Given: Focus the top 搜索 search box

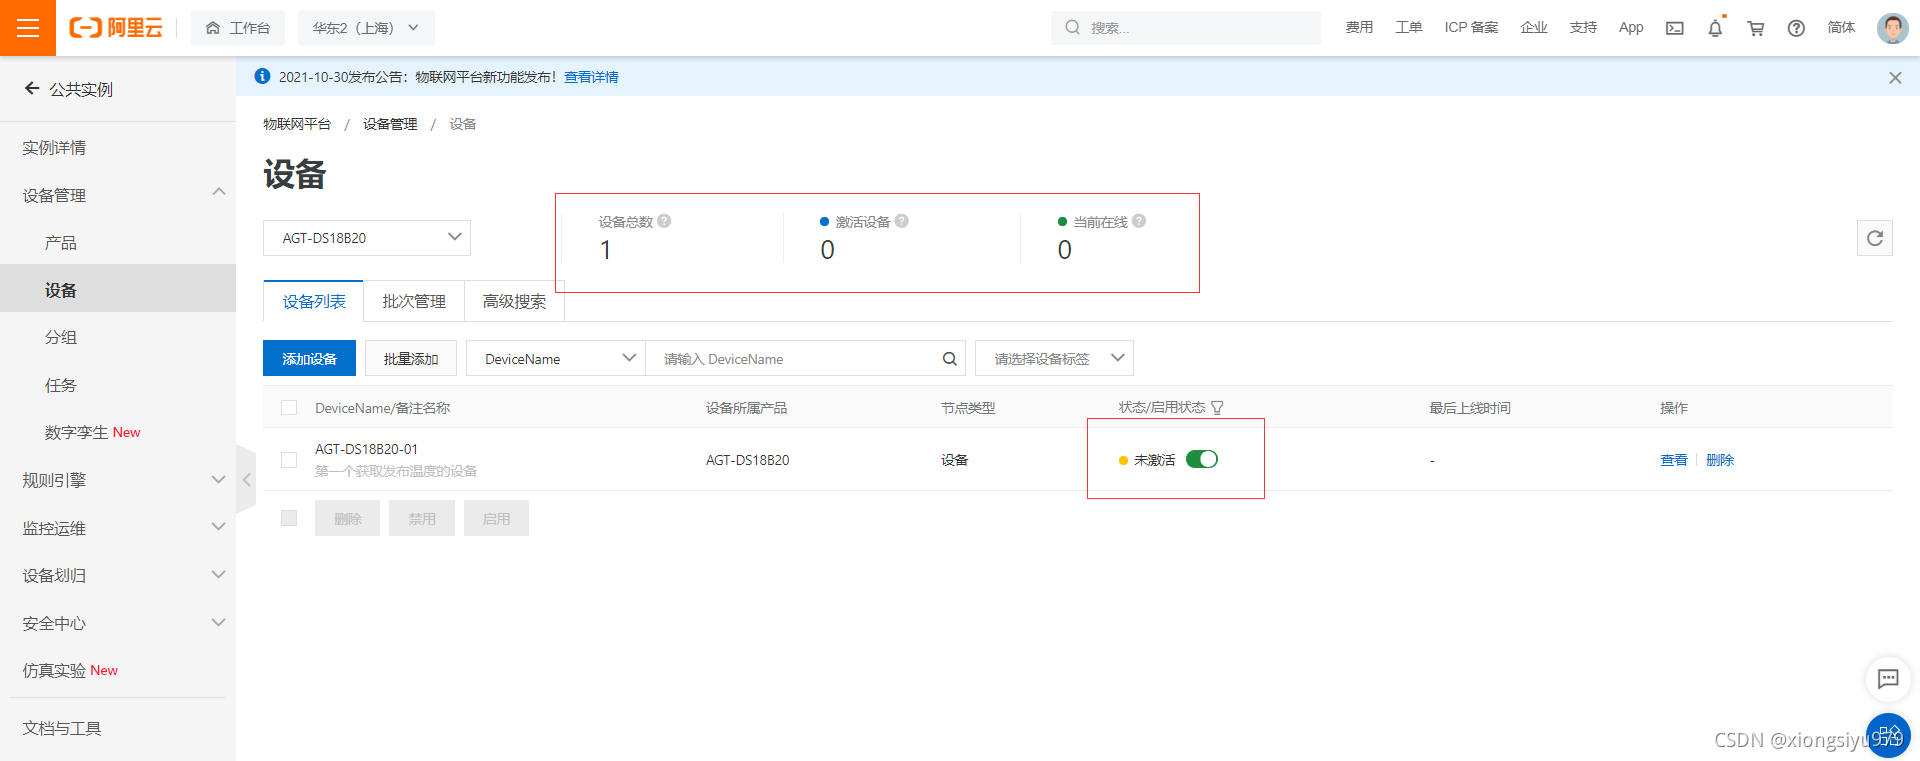Looking at the screenshot, I should (x=1186, y=28).
